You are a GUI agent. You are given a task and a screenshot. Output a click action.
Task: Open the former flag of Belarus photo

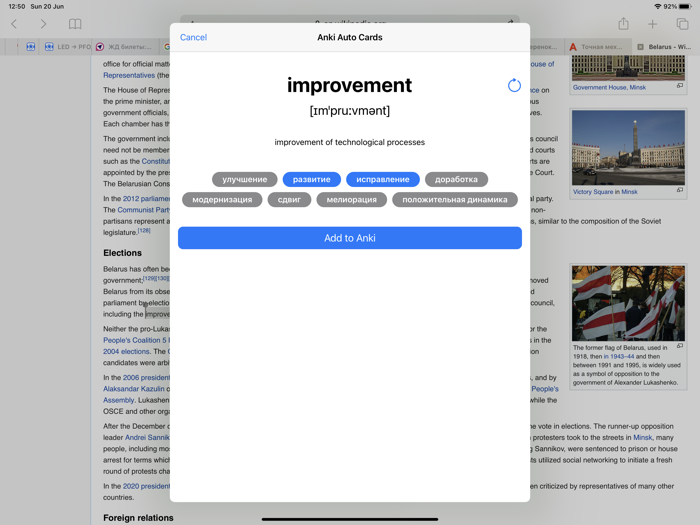[628, 303]
